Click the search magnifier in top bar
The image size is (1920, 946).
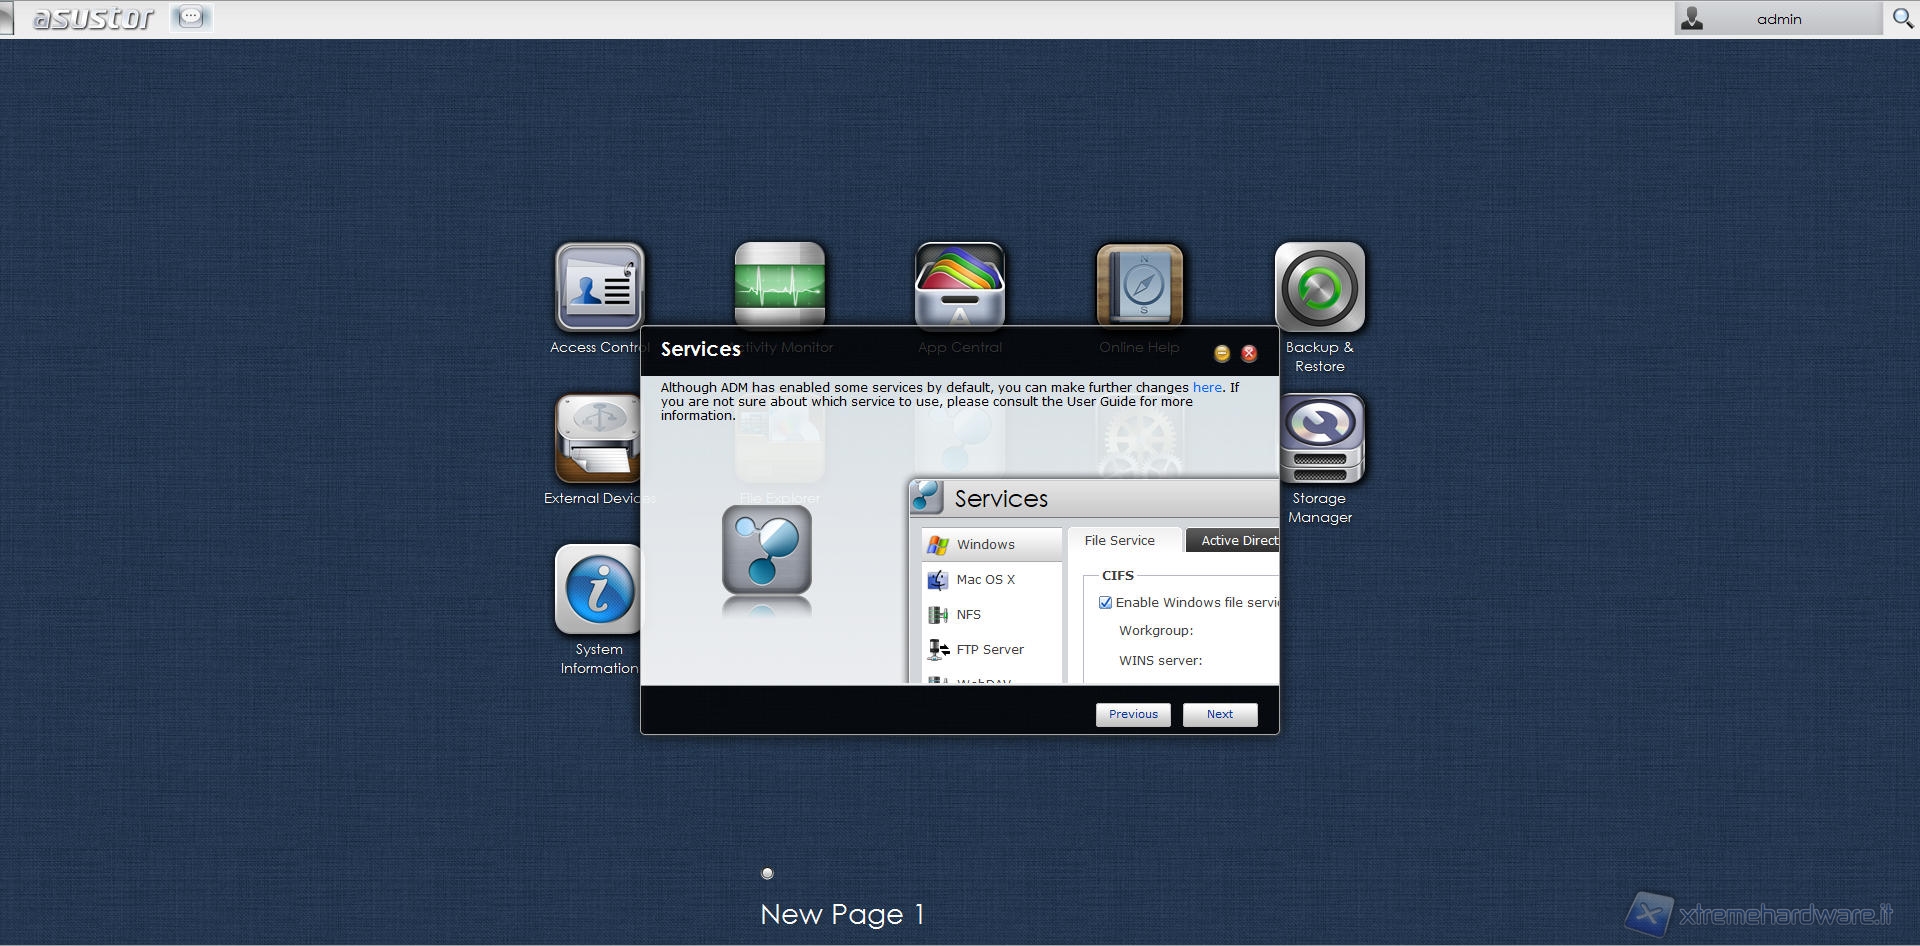[1902, 19]
